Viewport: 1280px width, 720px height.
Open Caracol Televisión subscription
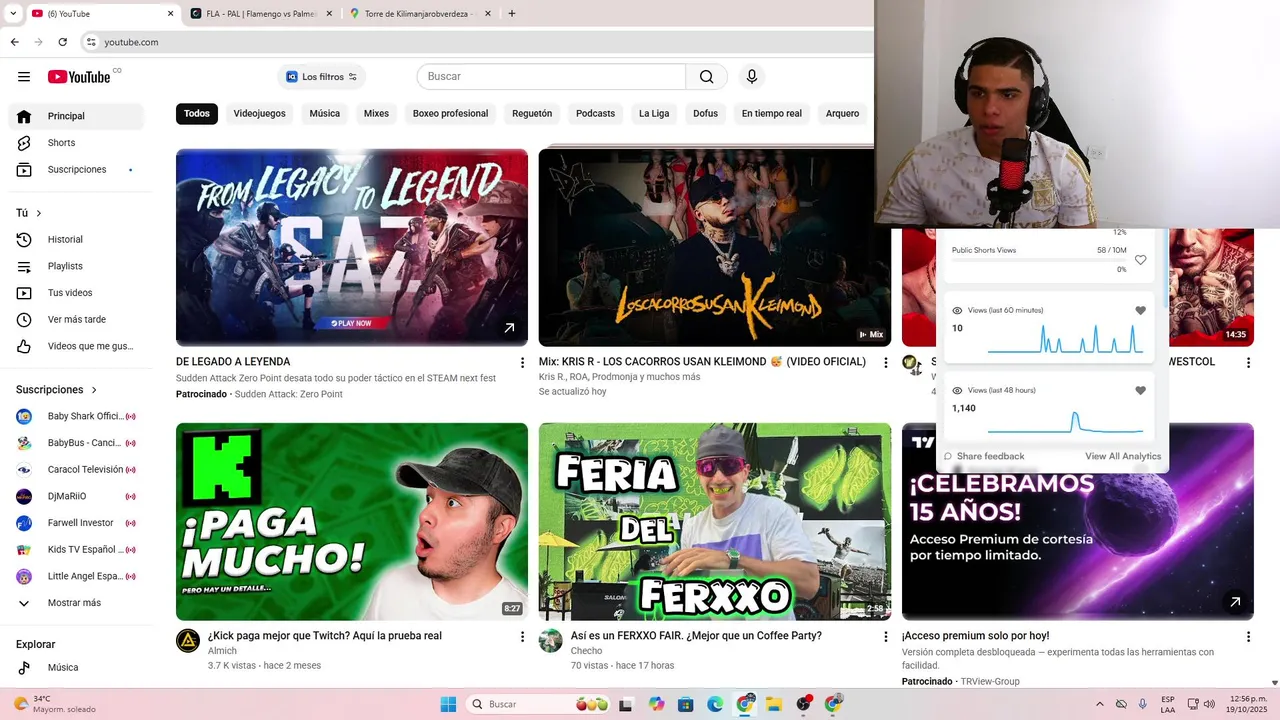[x=76, y=470]
